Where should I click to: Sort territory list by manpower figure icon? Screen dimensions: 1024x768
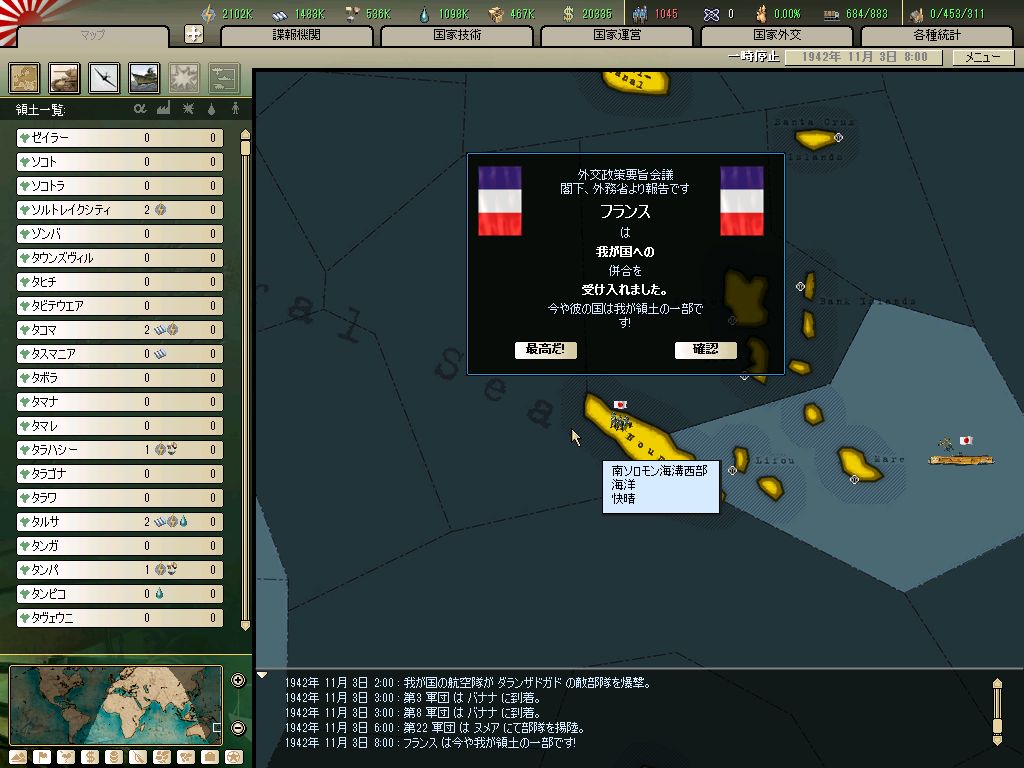[x=235, y=108]
